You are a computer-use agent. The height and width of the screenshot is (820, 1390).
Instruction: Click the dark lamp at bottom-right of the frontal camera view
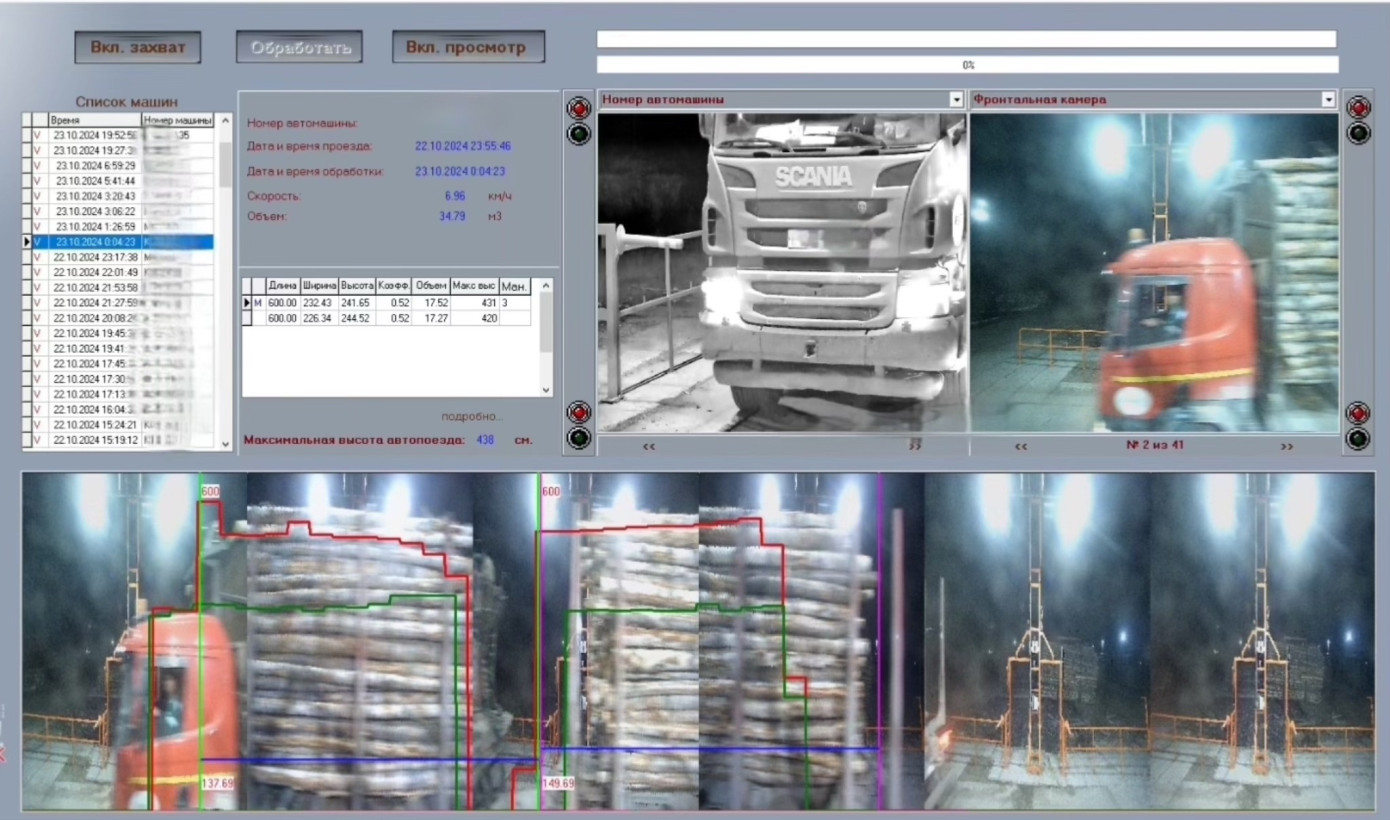[1357, 438]
